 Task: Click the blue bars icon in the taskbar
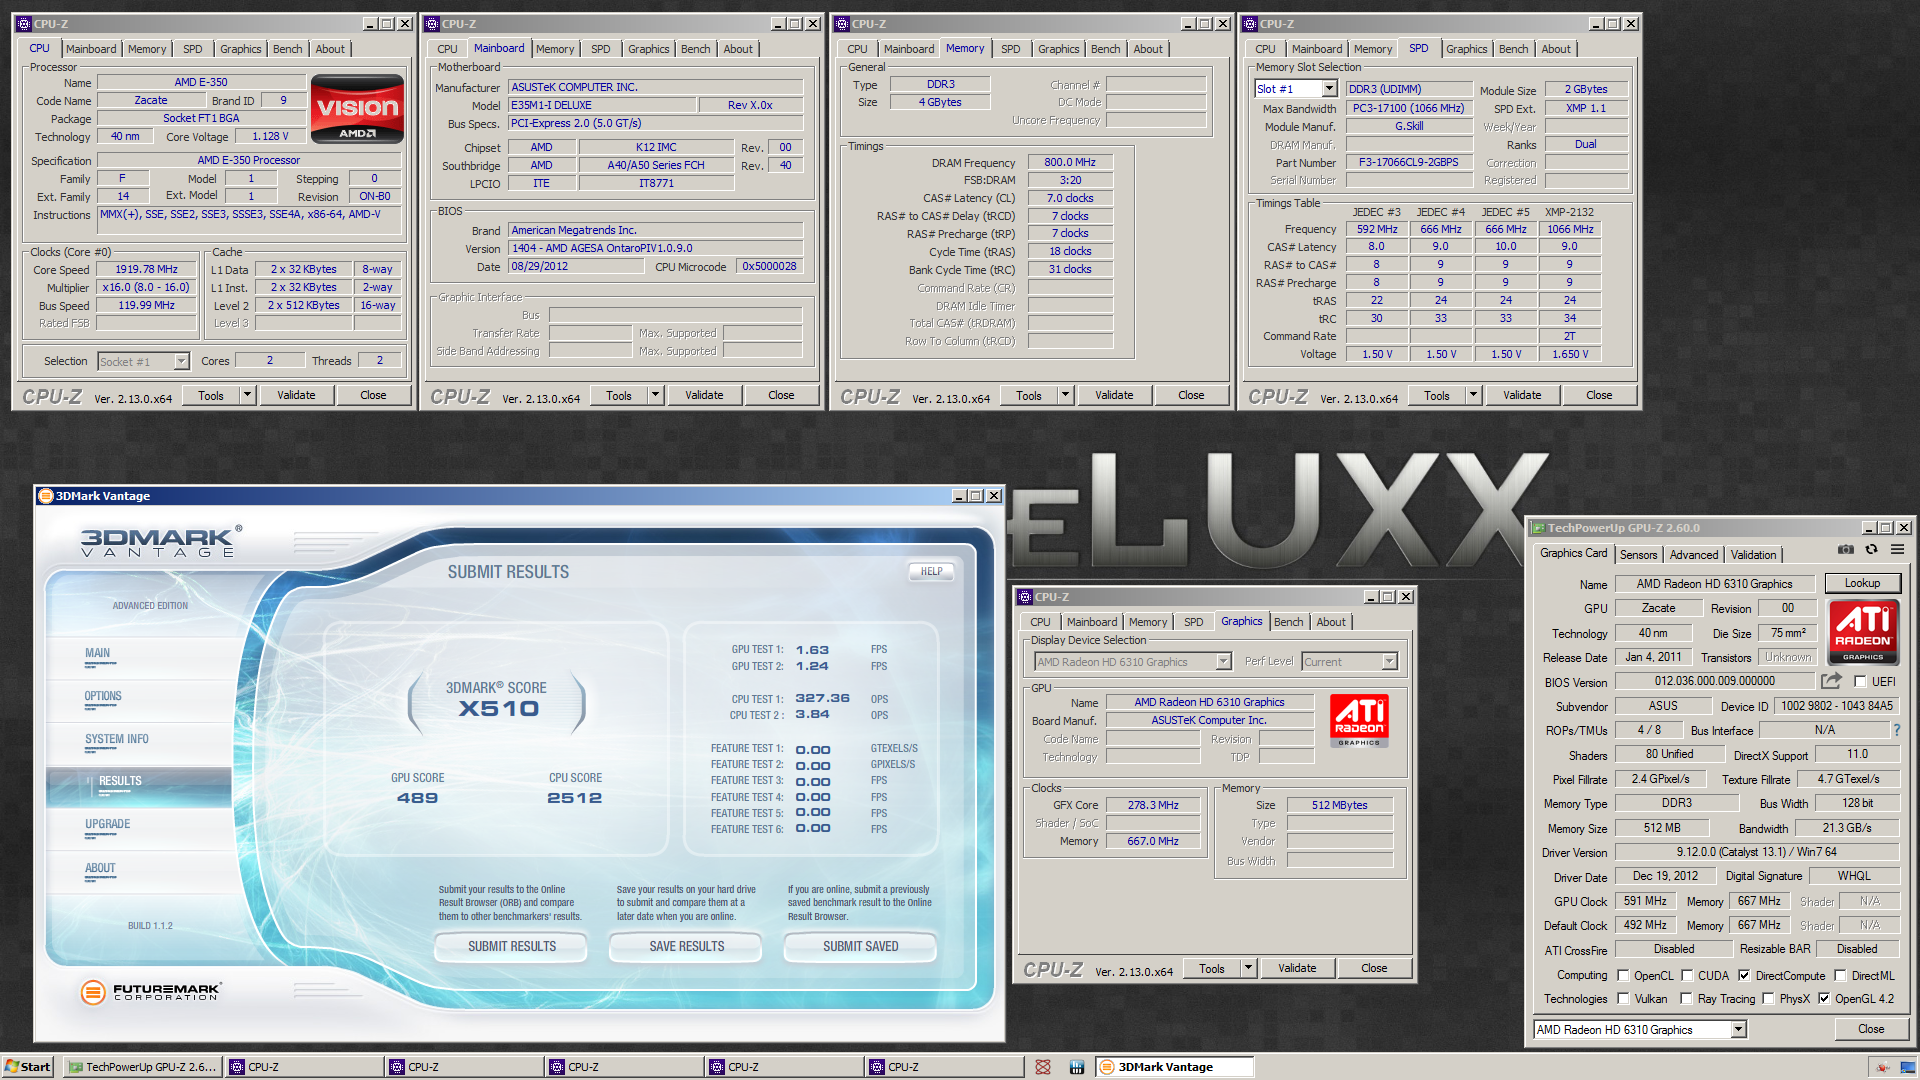click(1076, 1067)
